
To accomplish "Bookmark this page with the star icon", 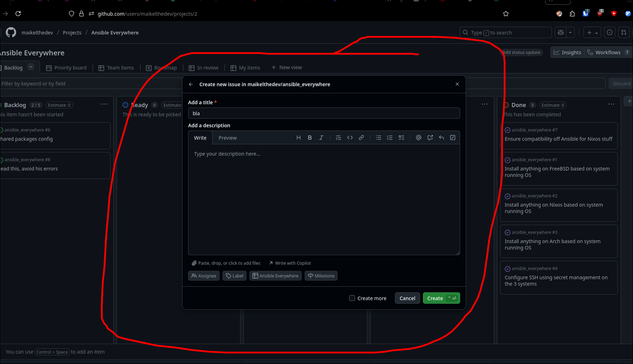I will [x=505, y=13].
